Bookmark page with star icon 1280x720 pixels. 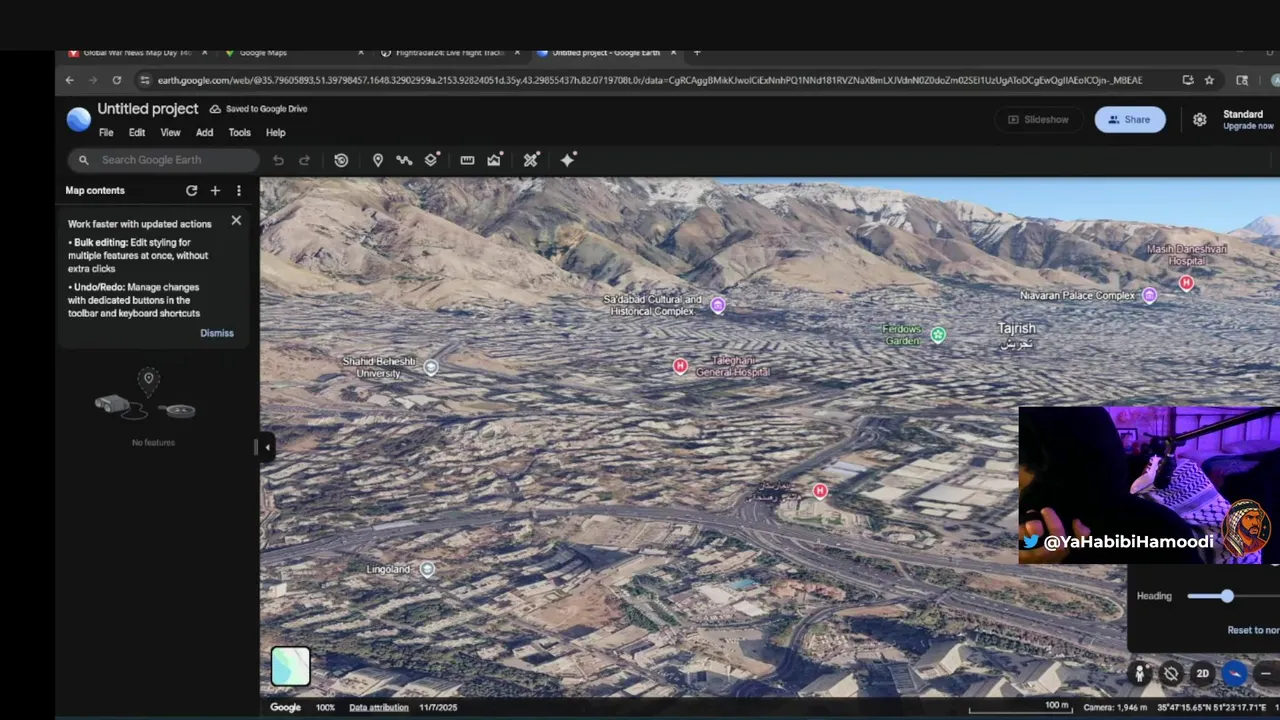1209,80
